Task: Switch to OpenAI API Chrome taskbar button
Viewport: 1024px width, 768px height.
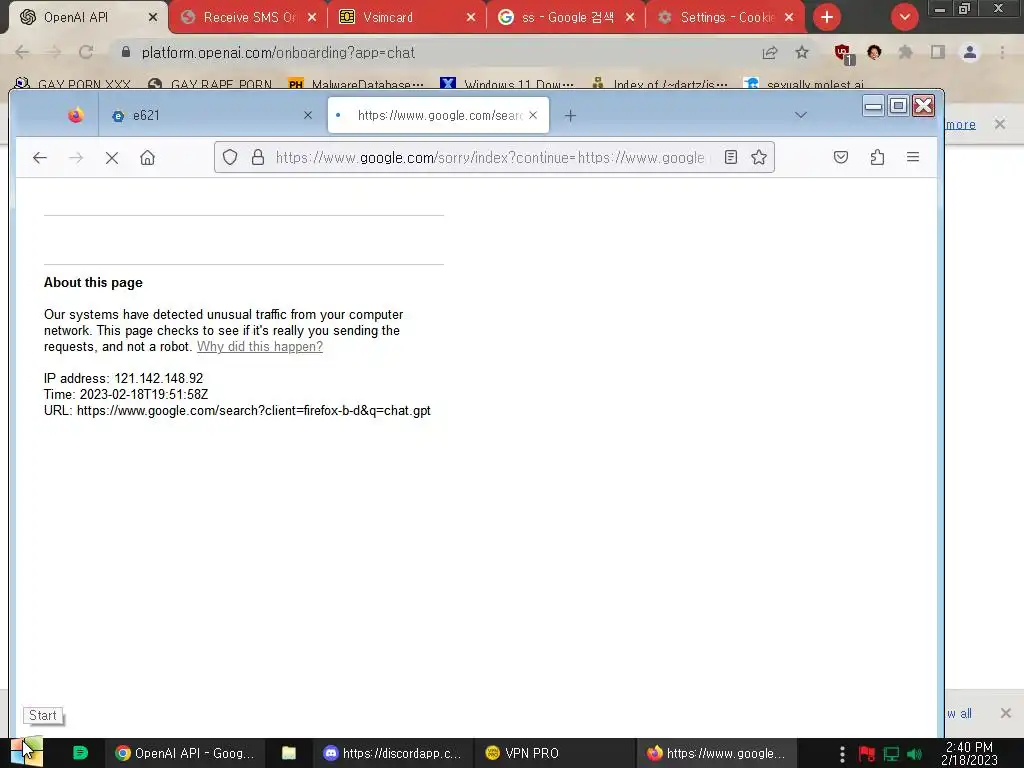Action: (185, 753)
